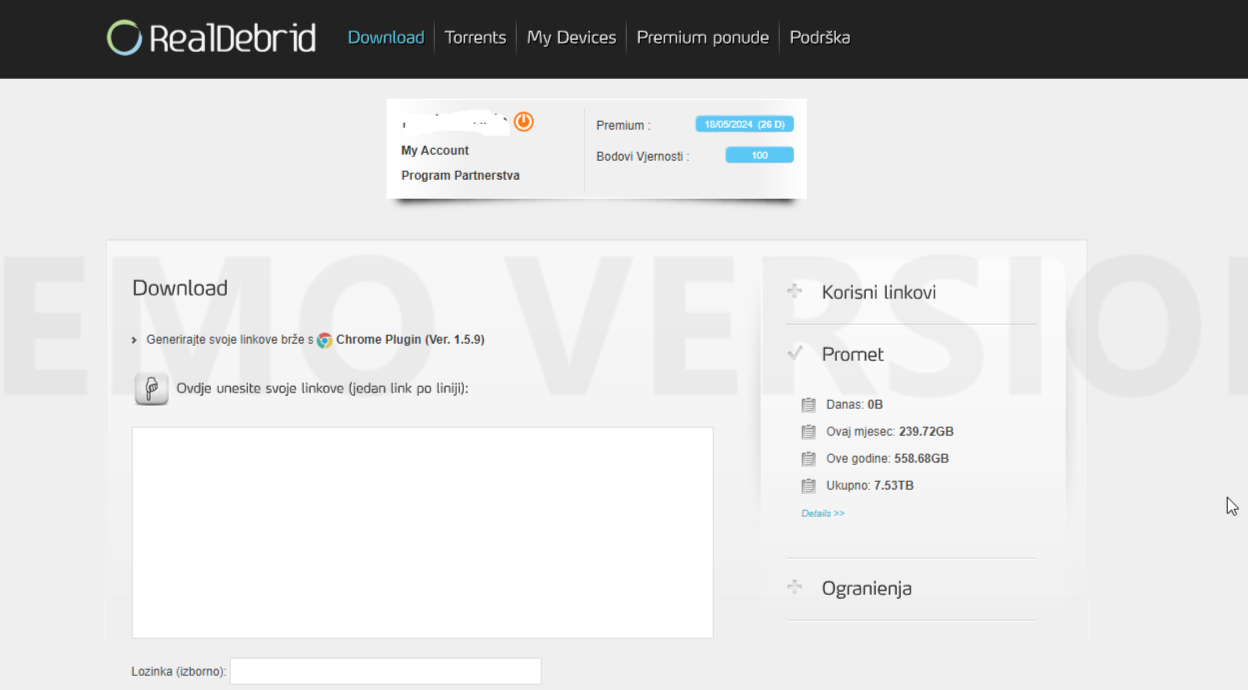1248x690 pixels.
Task: Open the Podrška support page
Action: tap(820, 38)
